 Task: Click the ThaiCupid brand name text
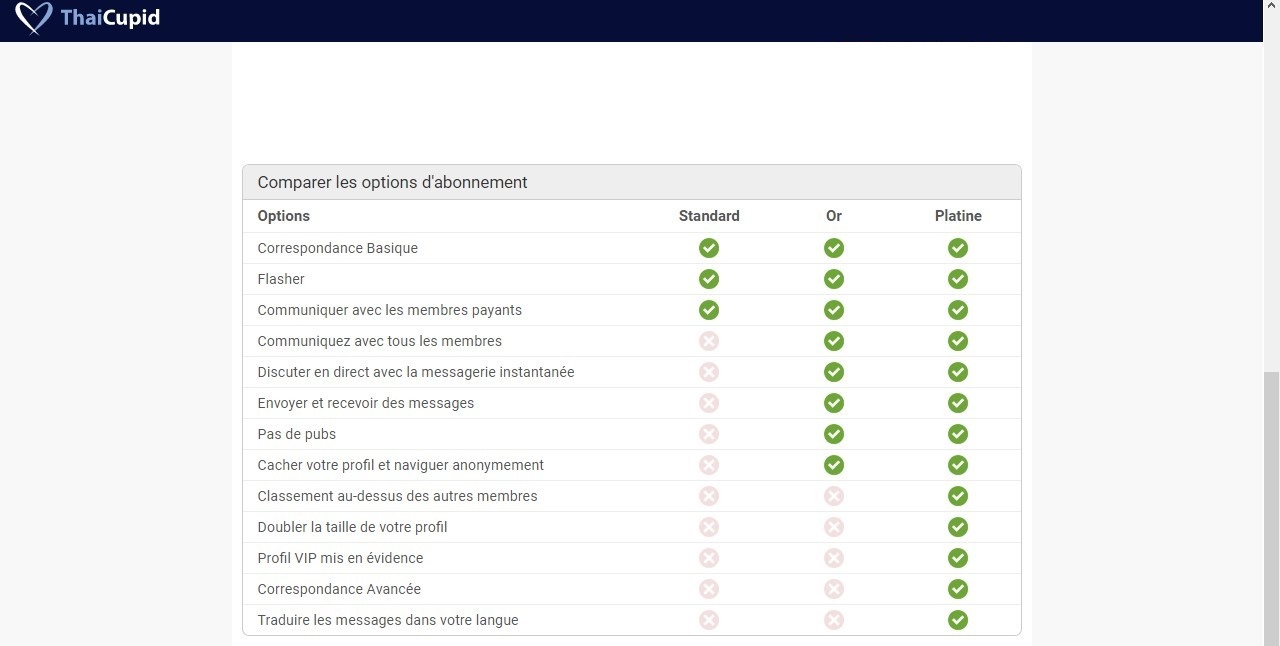(x=110, y=18)
